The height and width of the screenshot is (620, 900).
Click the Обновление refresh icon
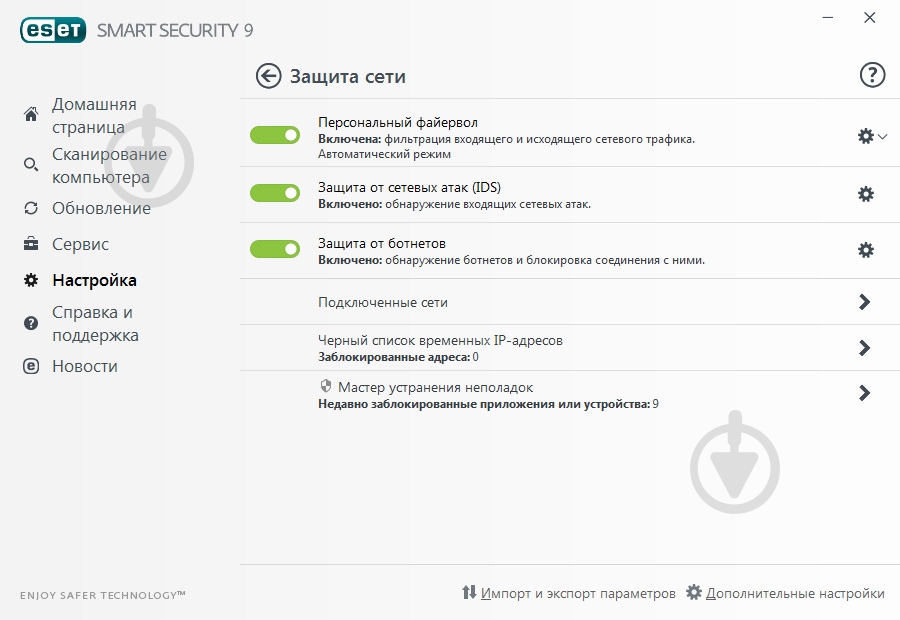tap(30, 208)
